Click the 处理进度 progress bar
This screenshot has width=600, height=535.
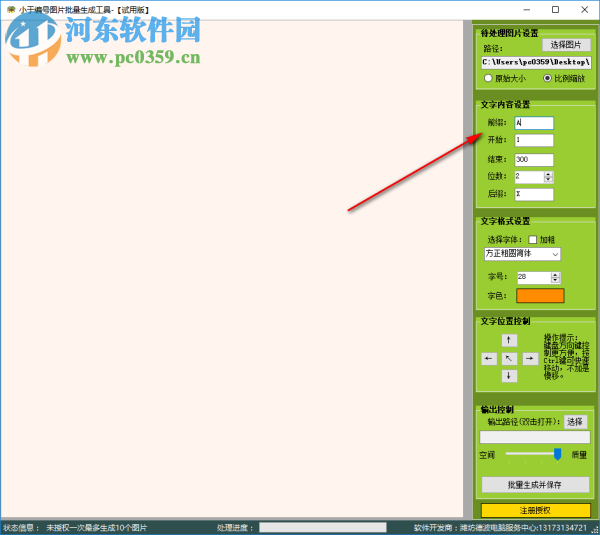[x=323, y=527]
